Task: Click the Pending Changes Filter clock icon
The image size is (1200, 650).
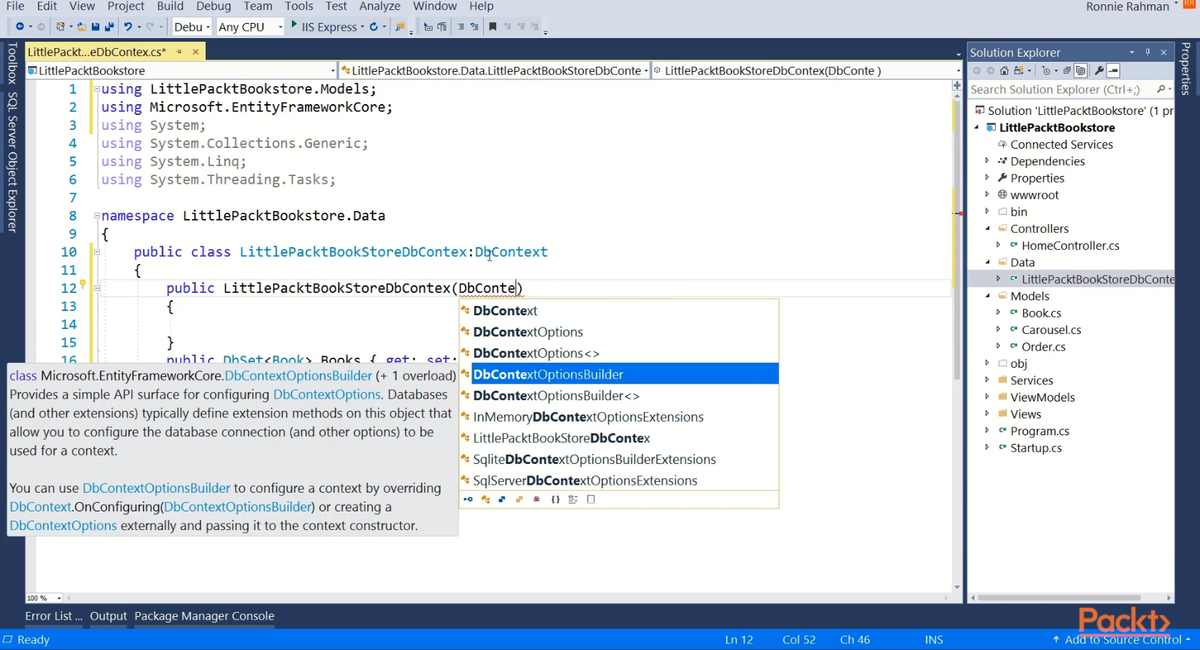Action: [1046, 71]
